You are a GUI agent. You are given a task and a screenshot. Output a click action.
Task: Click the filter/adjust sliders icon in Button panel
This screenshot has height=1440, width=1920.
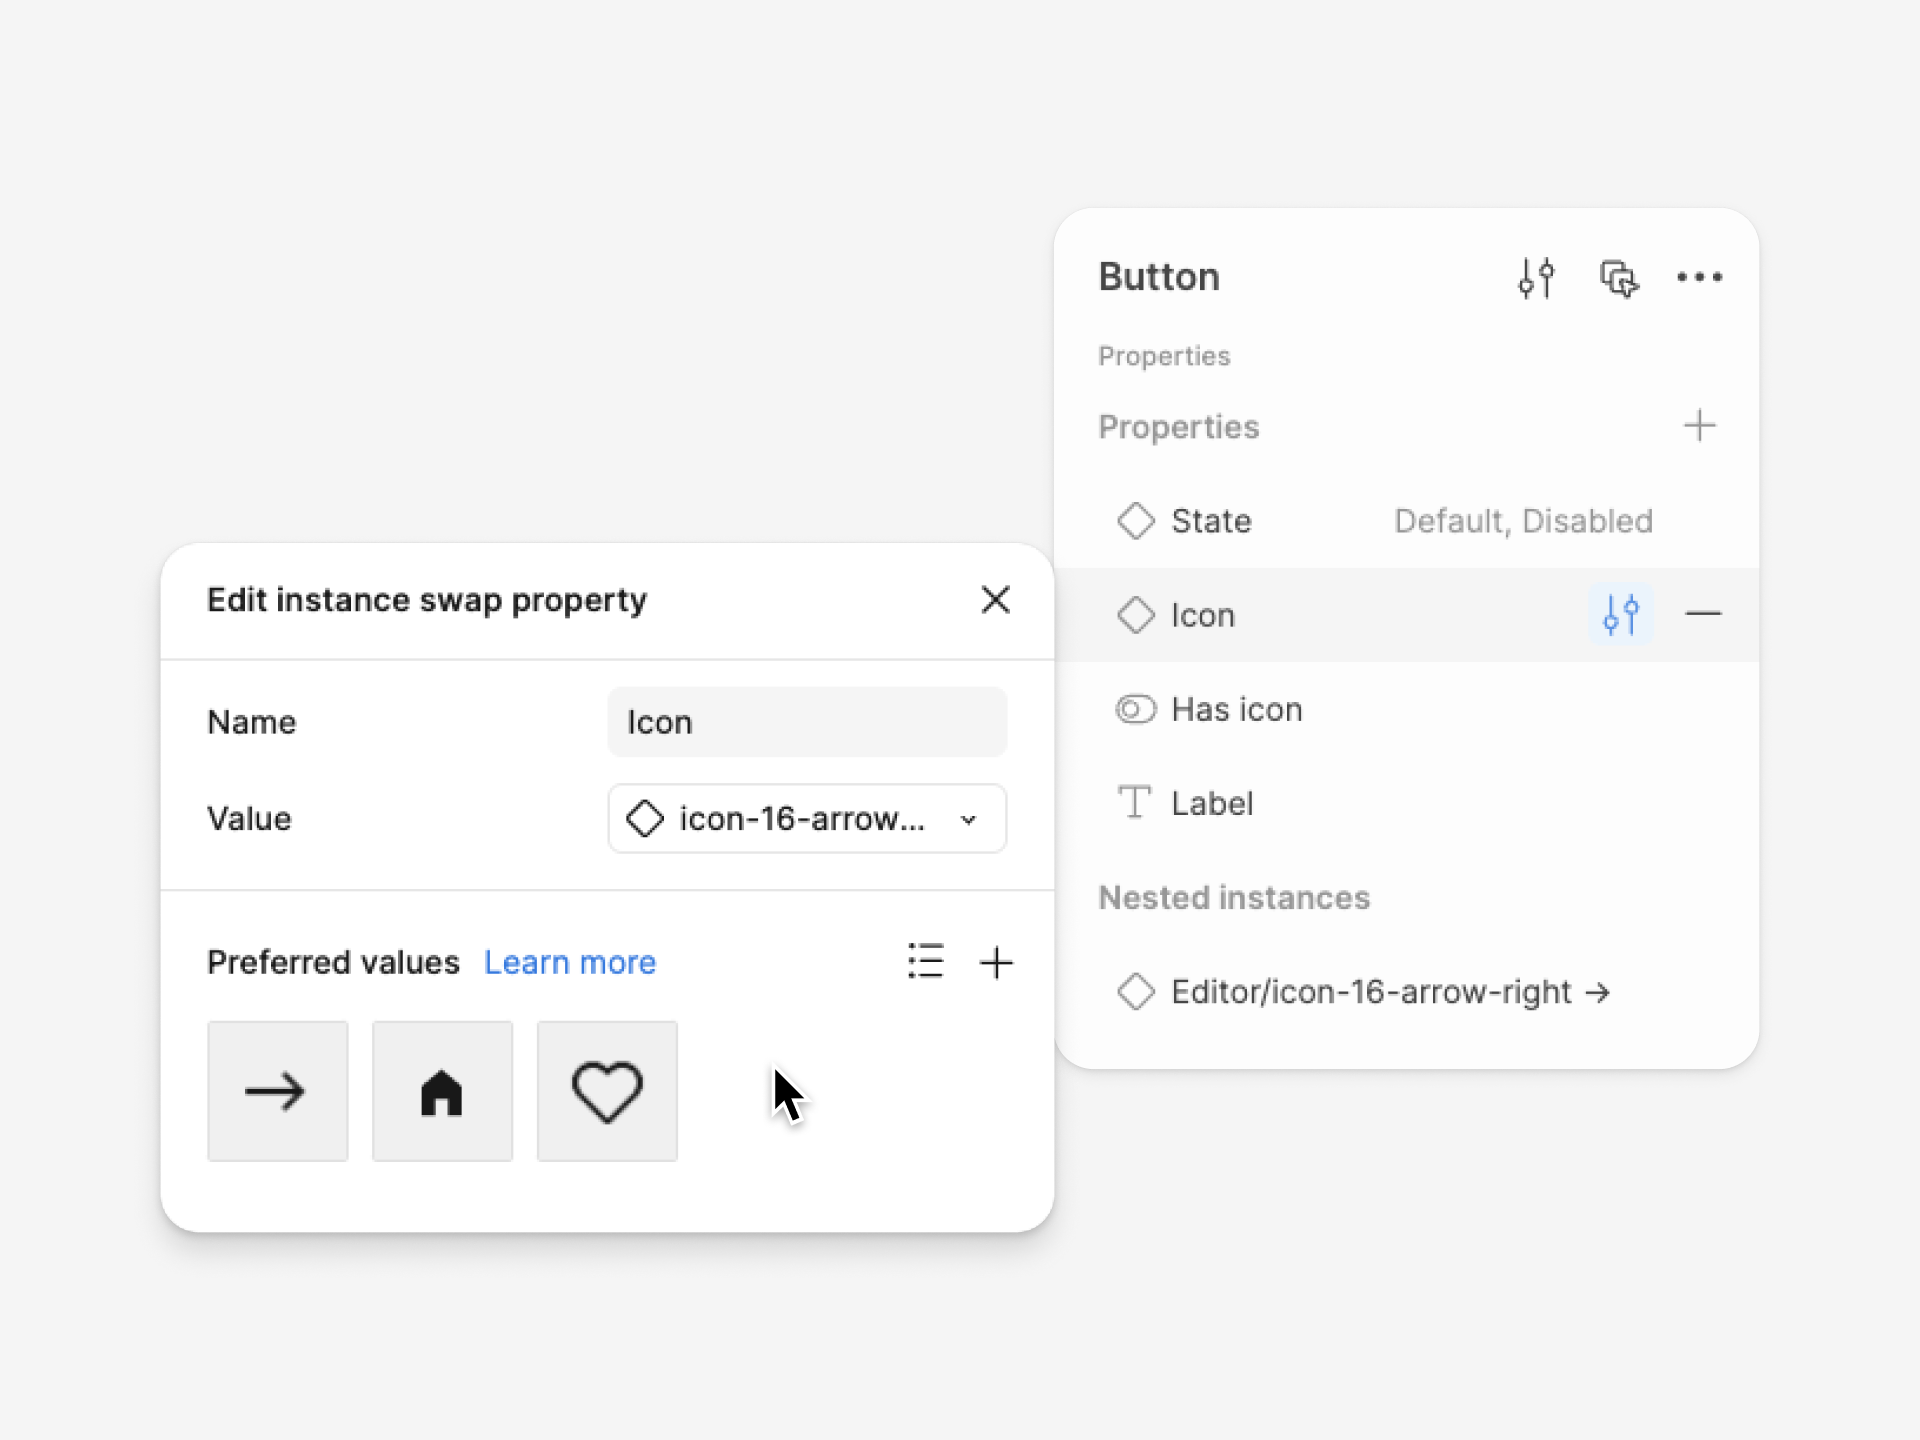tap(1536, 277)
